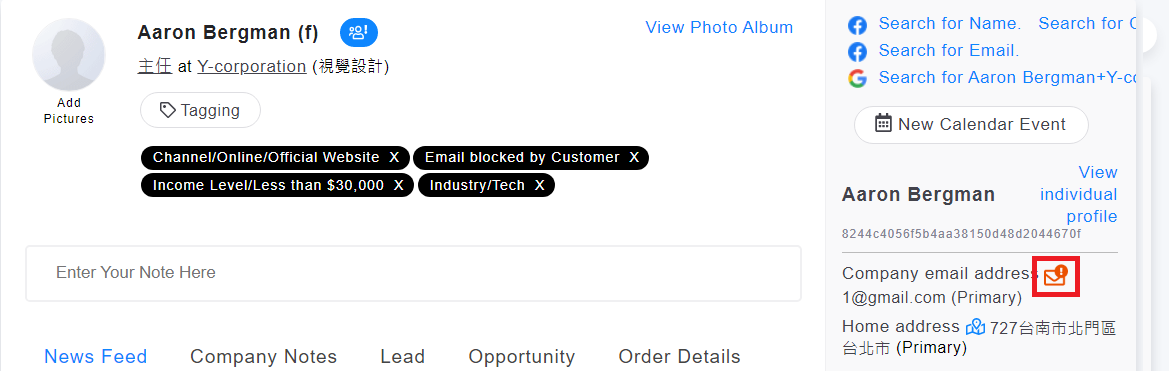Go to the Order Details tab
Image resolution: width=1169 pixels, height=371 pixels.
[679, 356]
